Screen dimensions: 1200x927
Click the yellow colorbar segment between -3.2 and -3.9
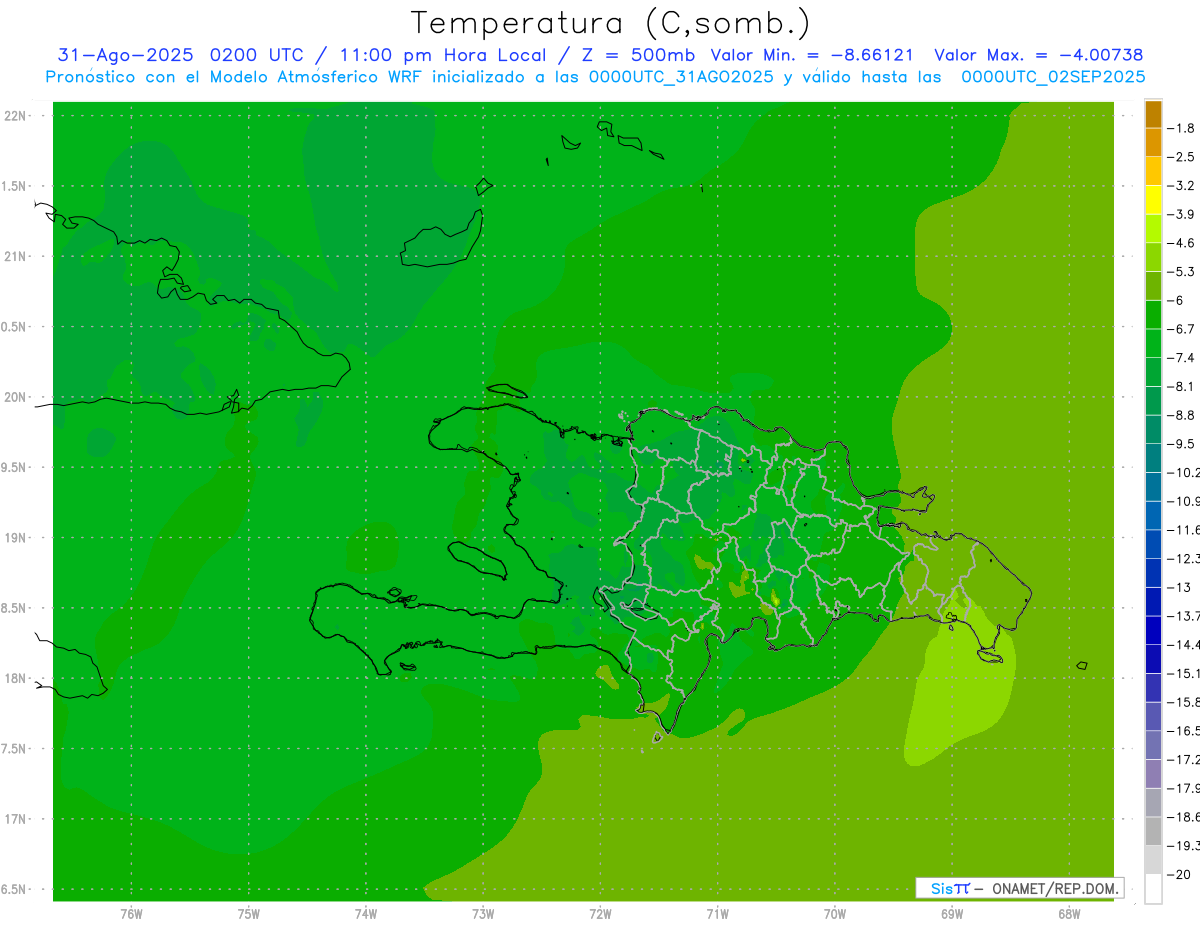(1153, 200)
